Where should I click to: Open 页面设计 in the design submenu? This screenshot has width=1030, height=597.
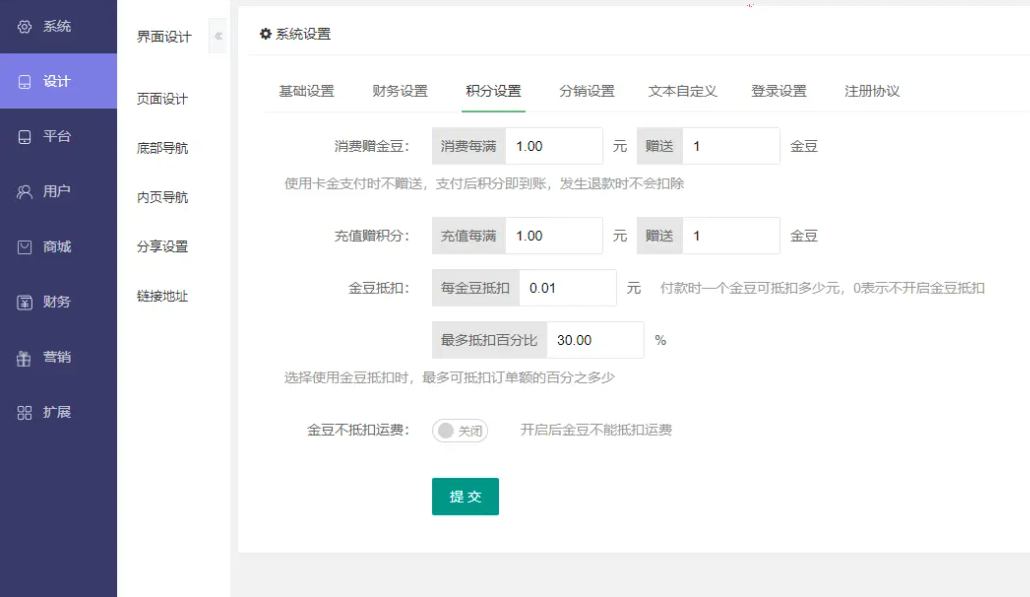click(x=162, y=99)
